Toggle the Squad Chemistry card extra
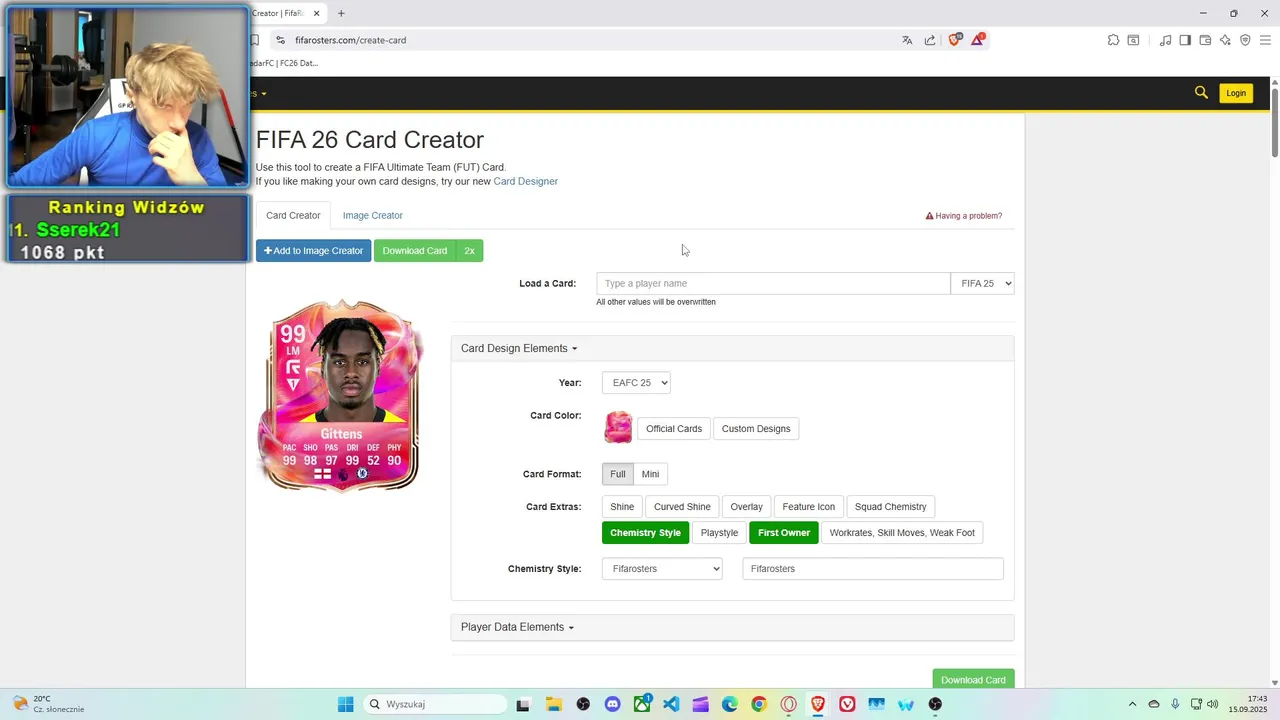The height and width of the screenshot is (720, 1280). coord(890,507)
